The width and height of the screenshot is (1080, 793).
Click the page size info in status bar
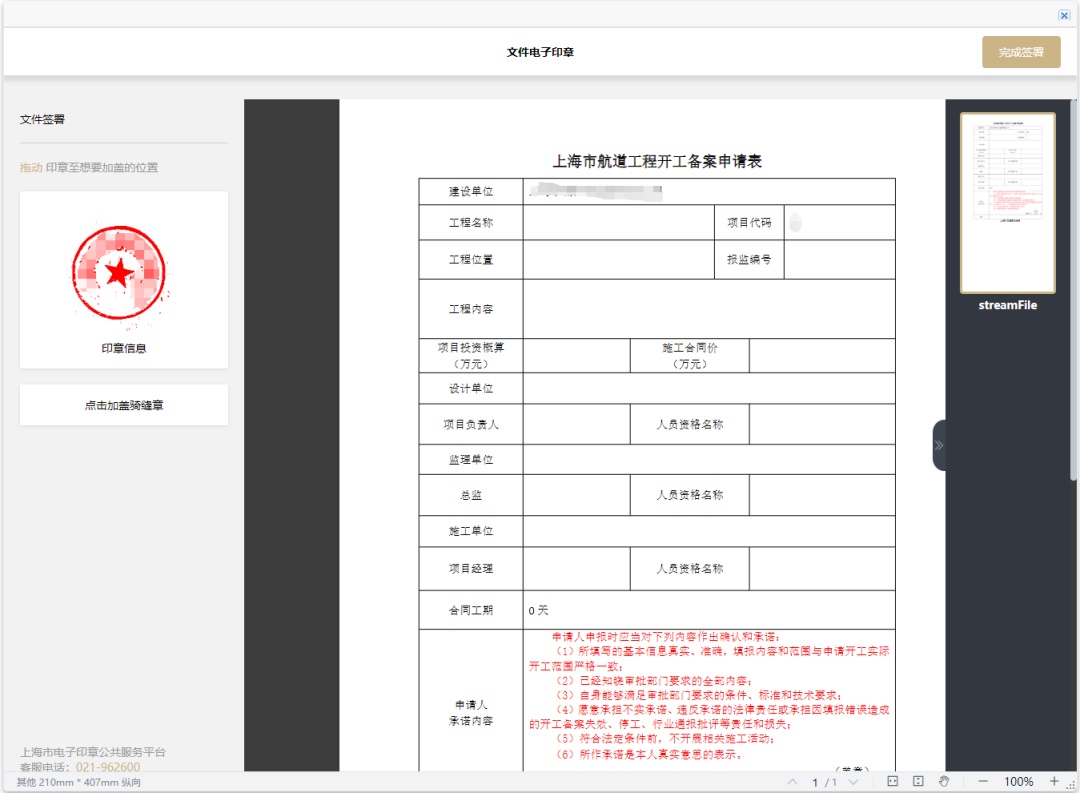click(x=78, y=782)
